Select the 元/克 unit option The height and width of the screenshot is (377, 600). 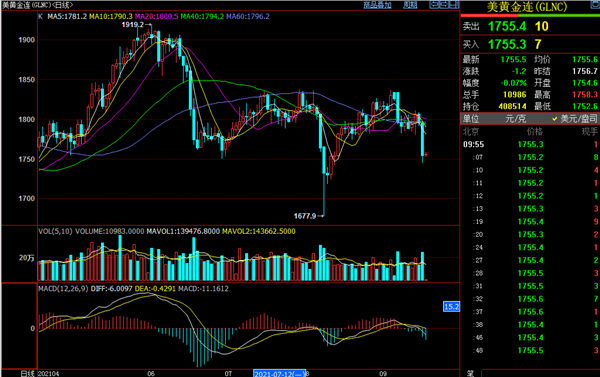pos(515,119)
